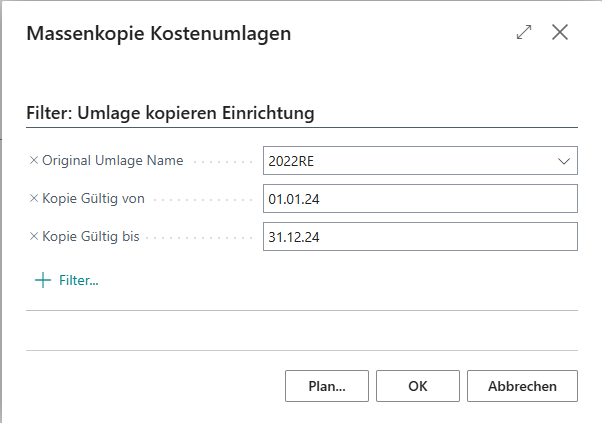This screenshot has width=602, height=423.
Task: Click the 2022RE value in the combo box
Action: (291, 161)
